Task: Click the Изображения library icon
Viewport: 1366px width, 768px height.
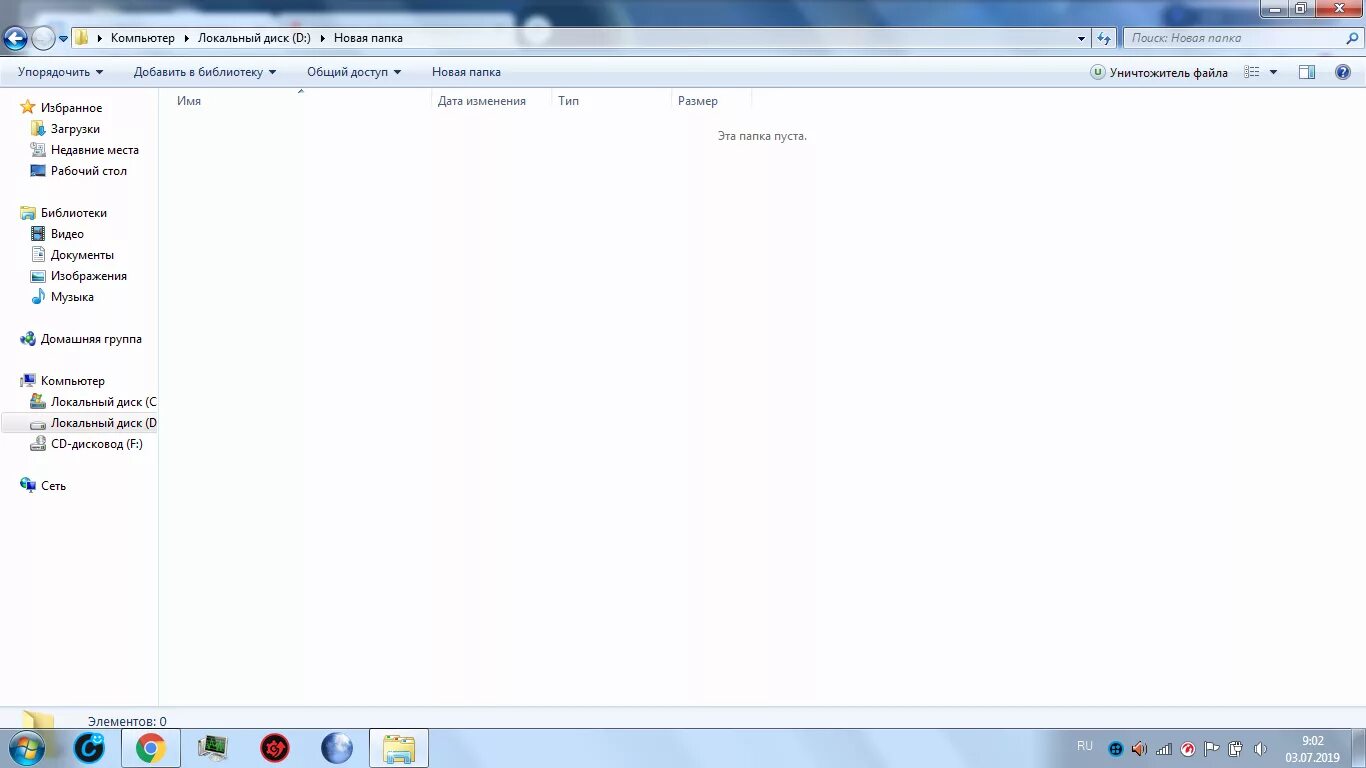Action: point(38,276)
